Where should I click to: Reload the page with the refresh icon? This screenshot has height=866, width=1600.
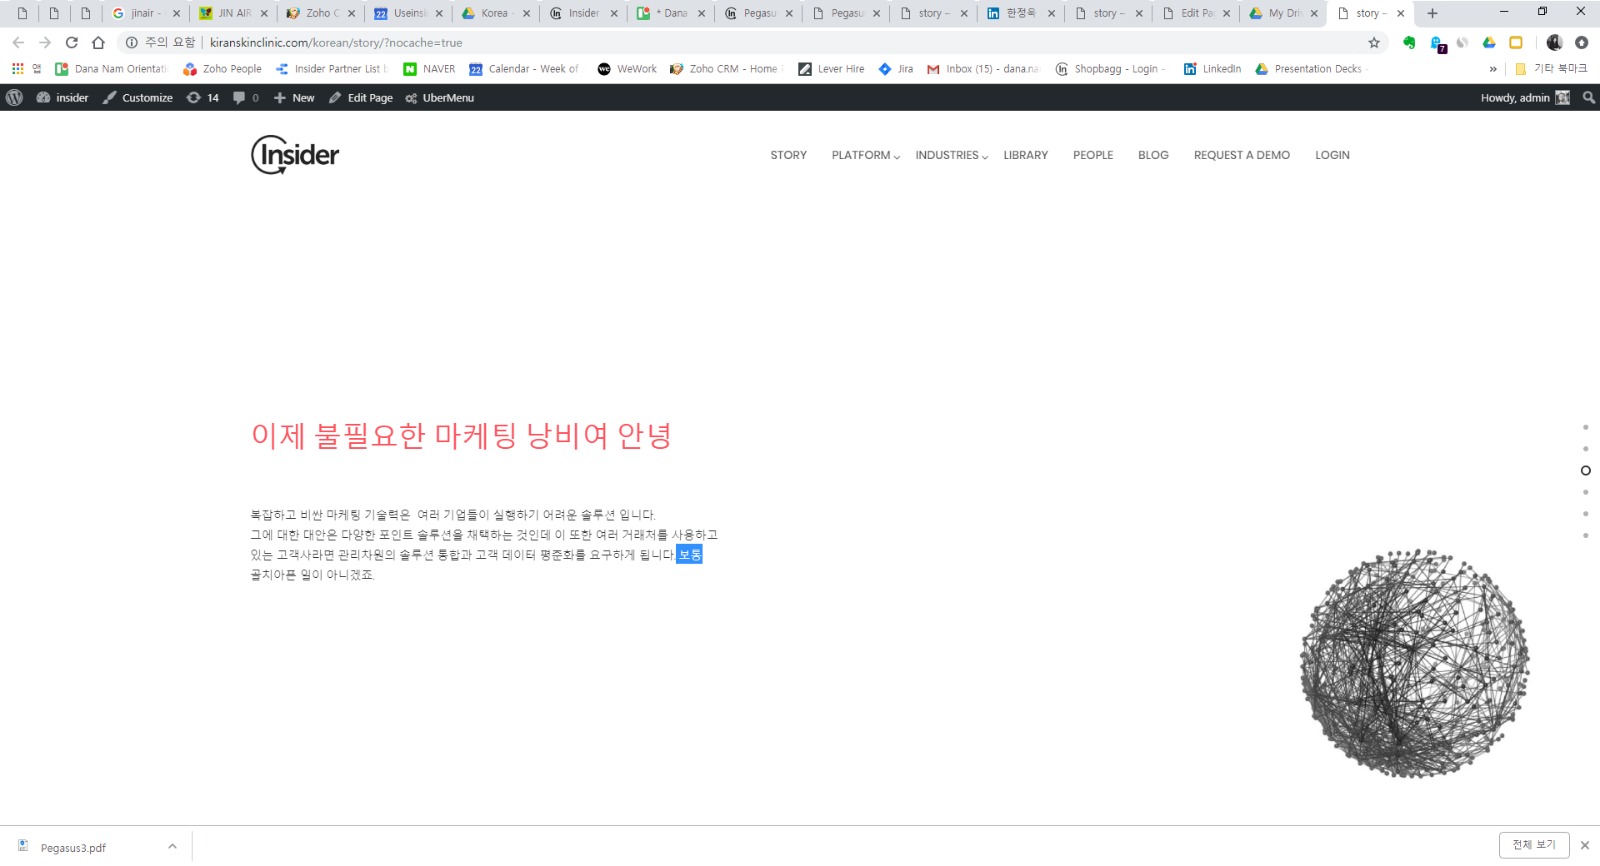pos(71,43)
